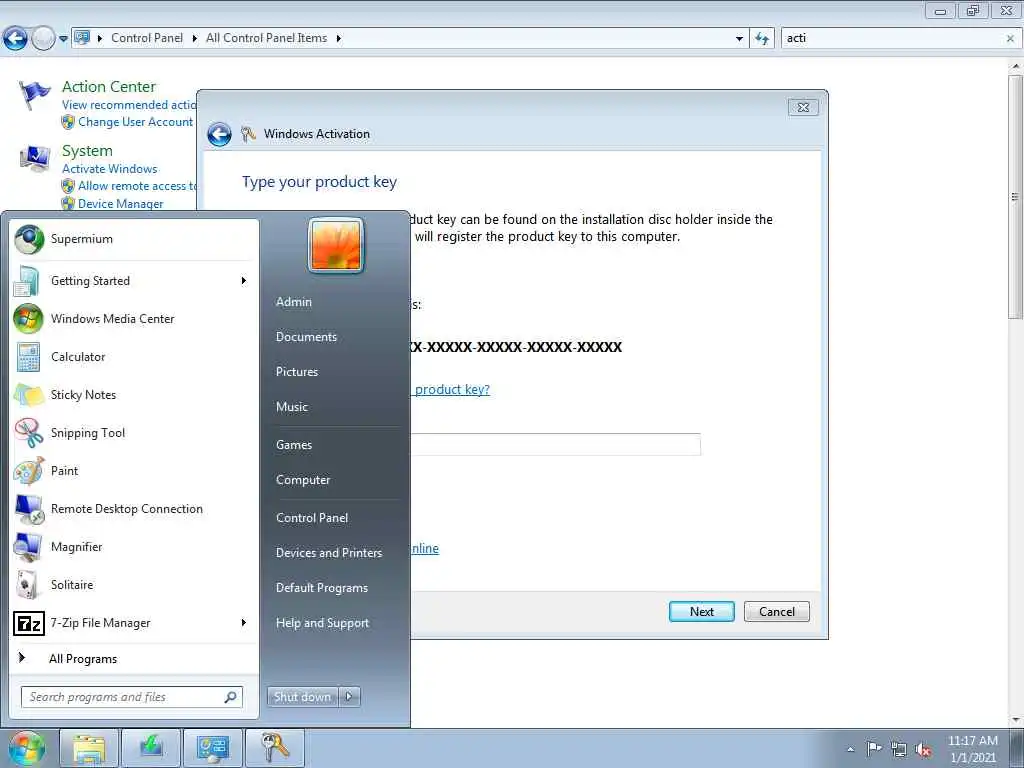Open the System heading link

(x=88, y=151)
